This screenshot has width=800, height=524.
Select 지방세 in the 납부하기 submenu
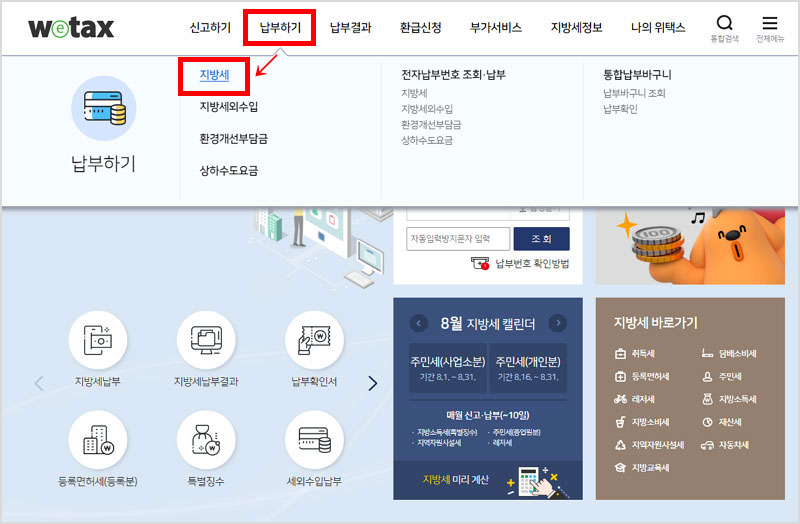(x=214, y=75)
